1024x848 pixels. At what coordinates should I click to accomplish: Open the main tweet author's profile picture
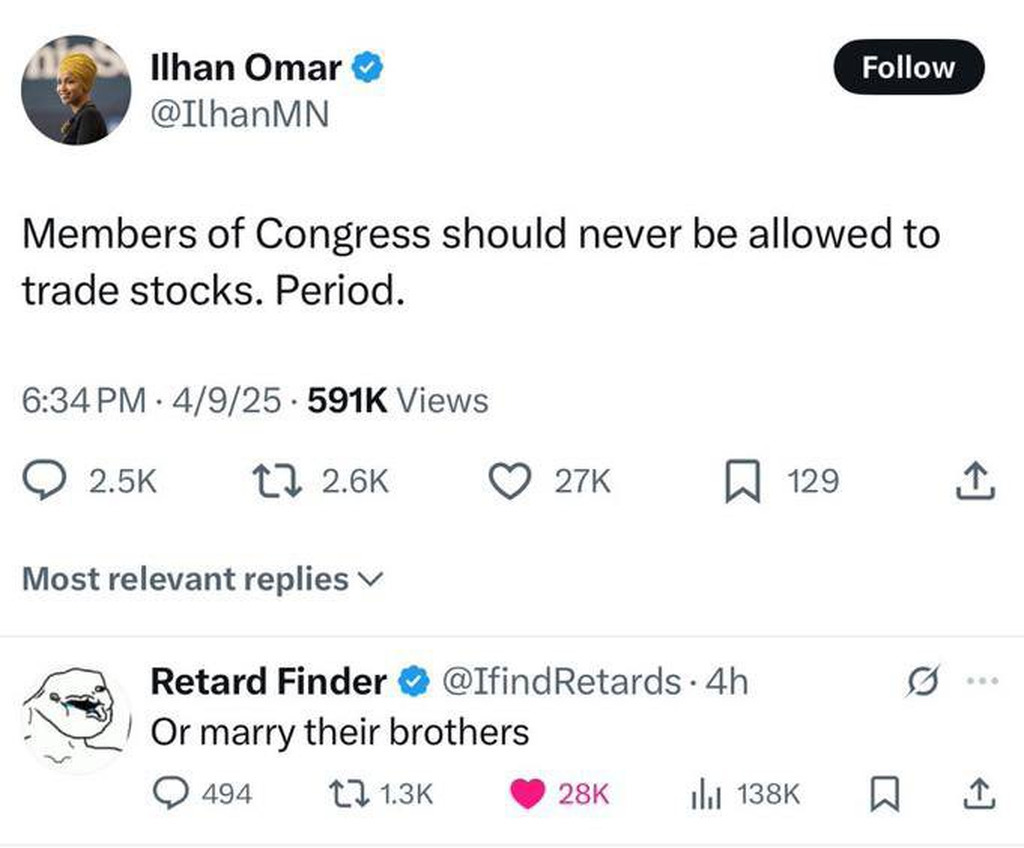[x=76, y=91]
